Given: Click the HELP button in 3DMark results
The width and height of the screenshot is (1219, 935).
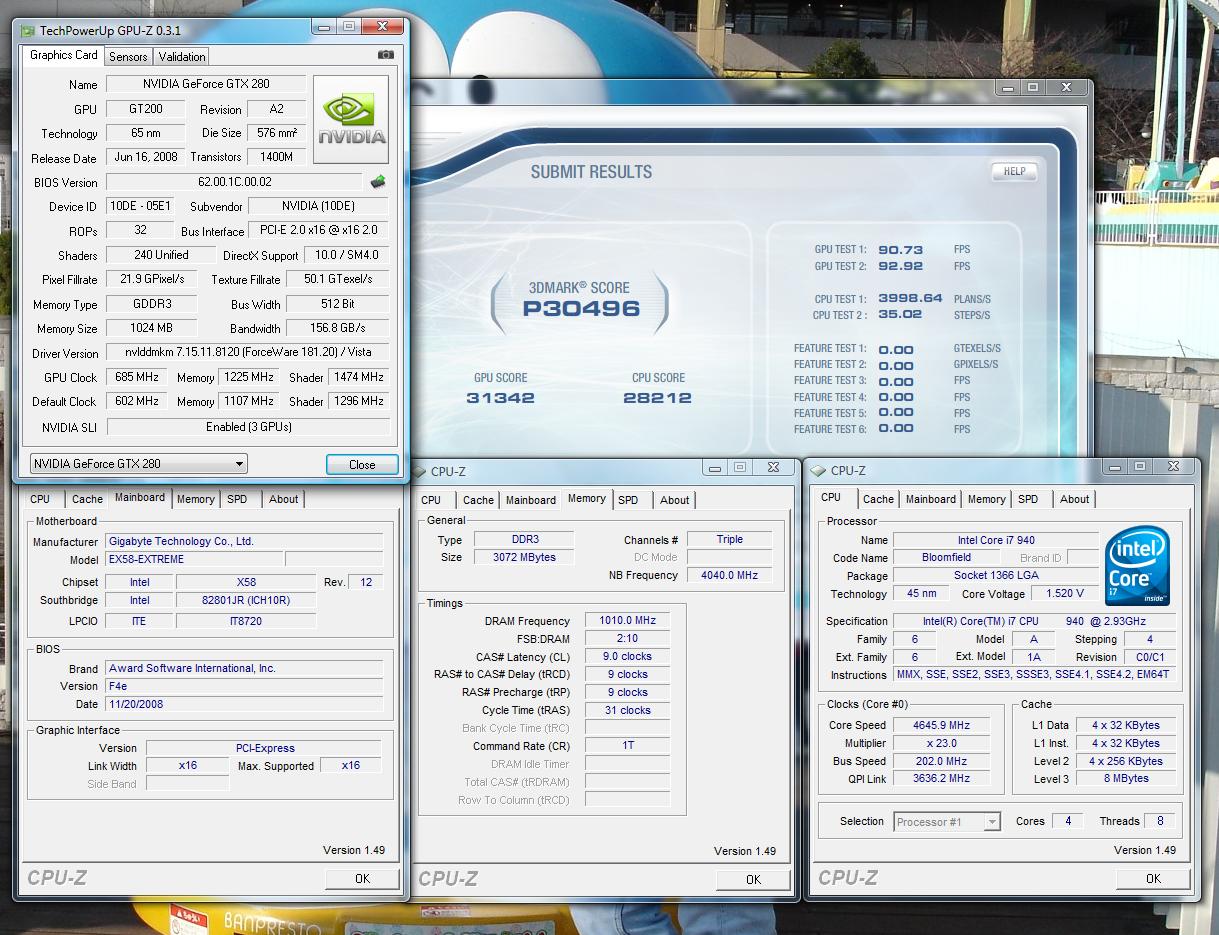Looking at the screenshot, I should point(1014,171).
